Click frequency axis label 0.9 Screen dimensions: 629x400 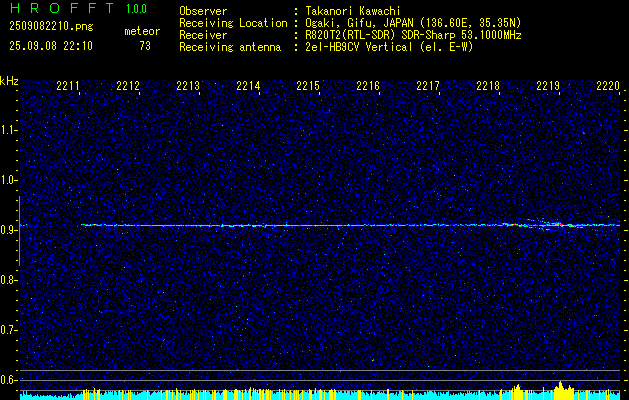[x=9, y=230]
